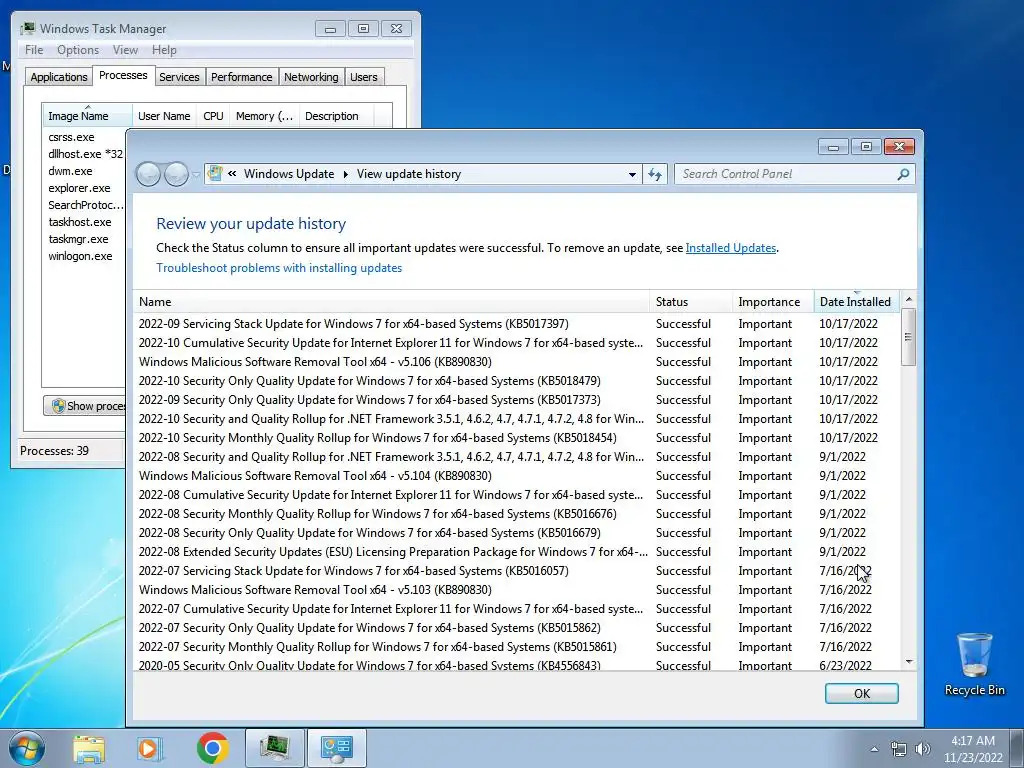Sort by Name column header
The width and height of the screenshot is (1024, 768).
[x=391, y=302]
